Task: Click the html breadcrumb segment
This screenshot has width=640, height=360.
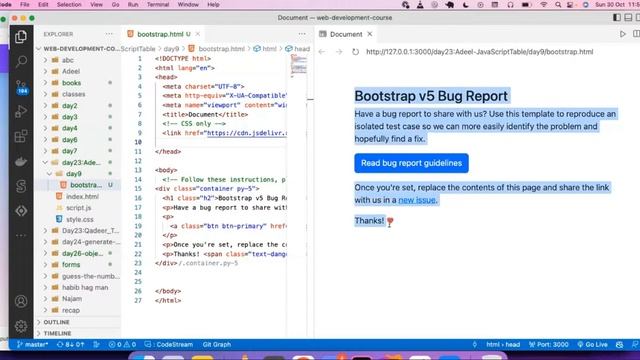Action: [269, 49]
